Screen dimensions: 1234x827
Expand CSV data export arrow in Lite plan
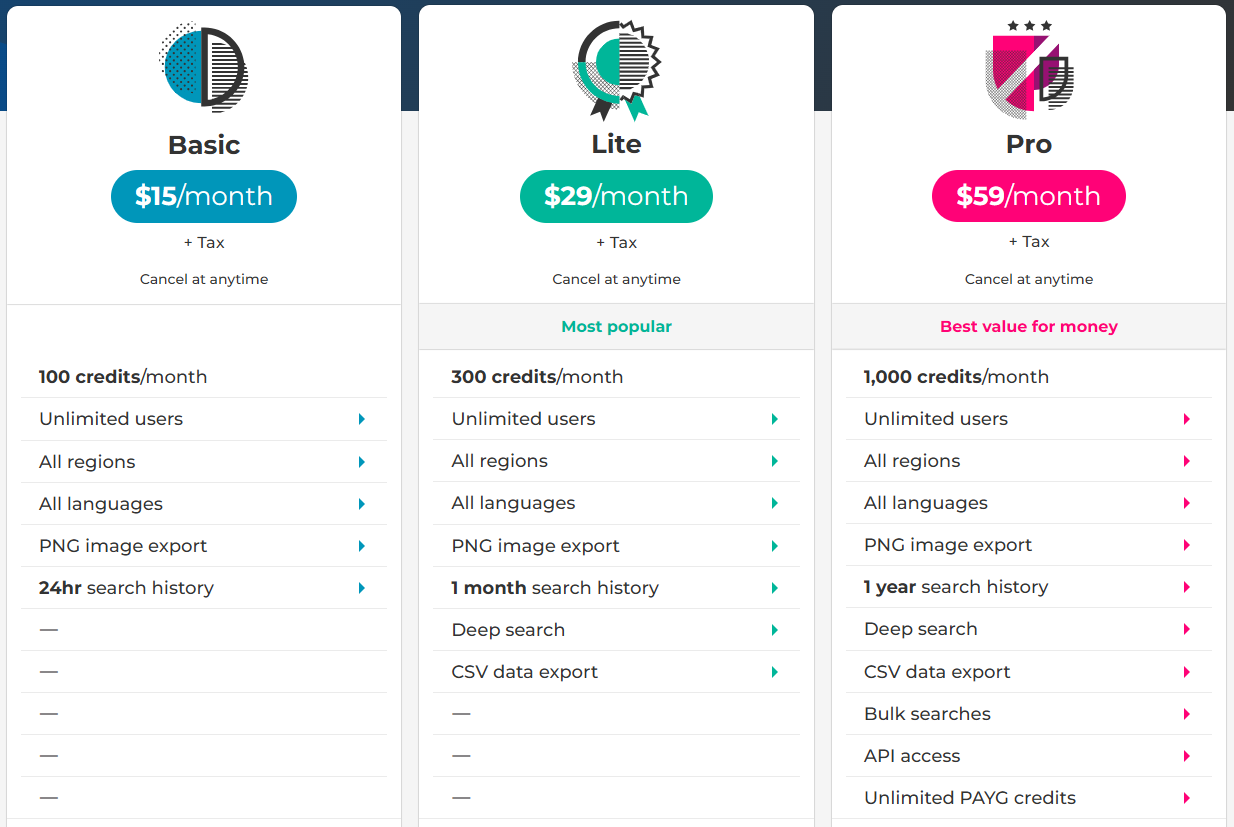(775, 672)
